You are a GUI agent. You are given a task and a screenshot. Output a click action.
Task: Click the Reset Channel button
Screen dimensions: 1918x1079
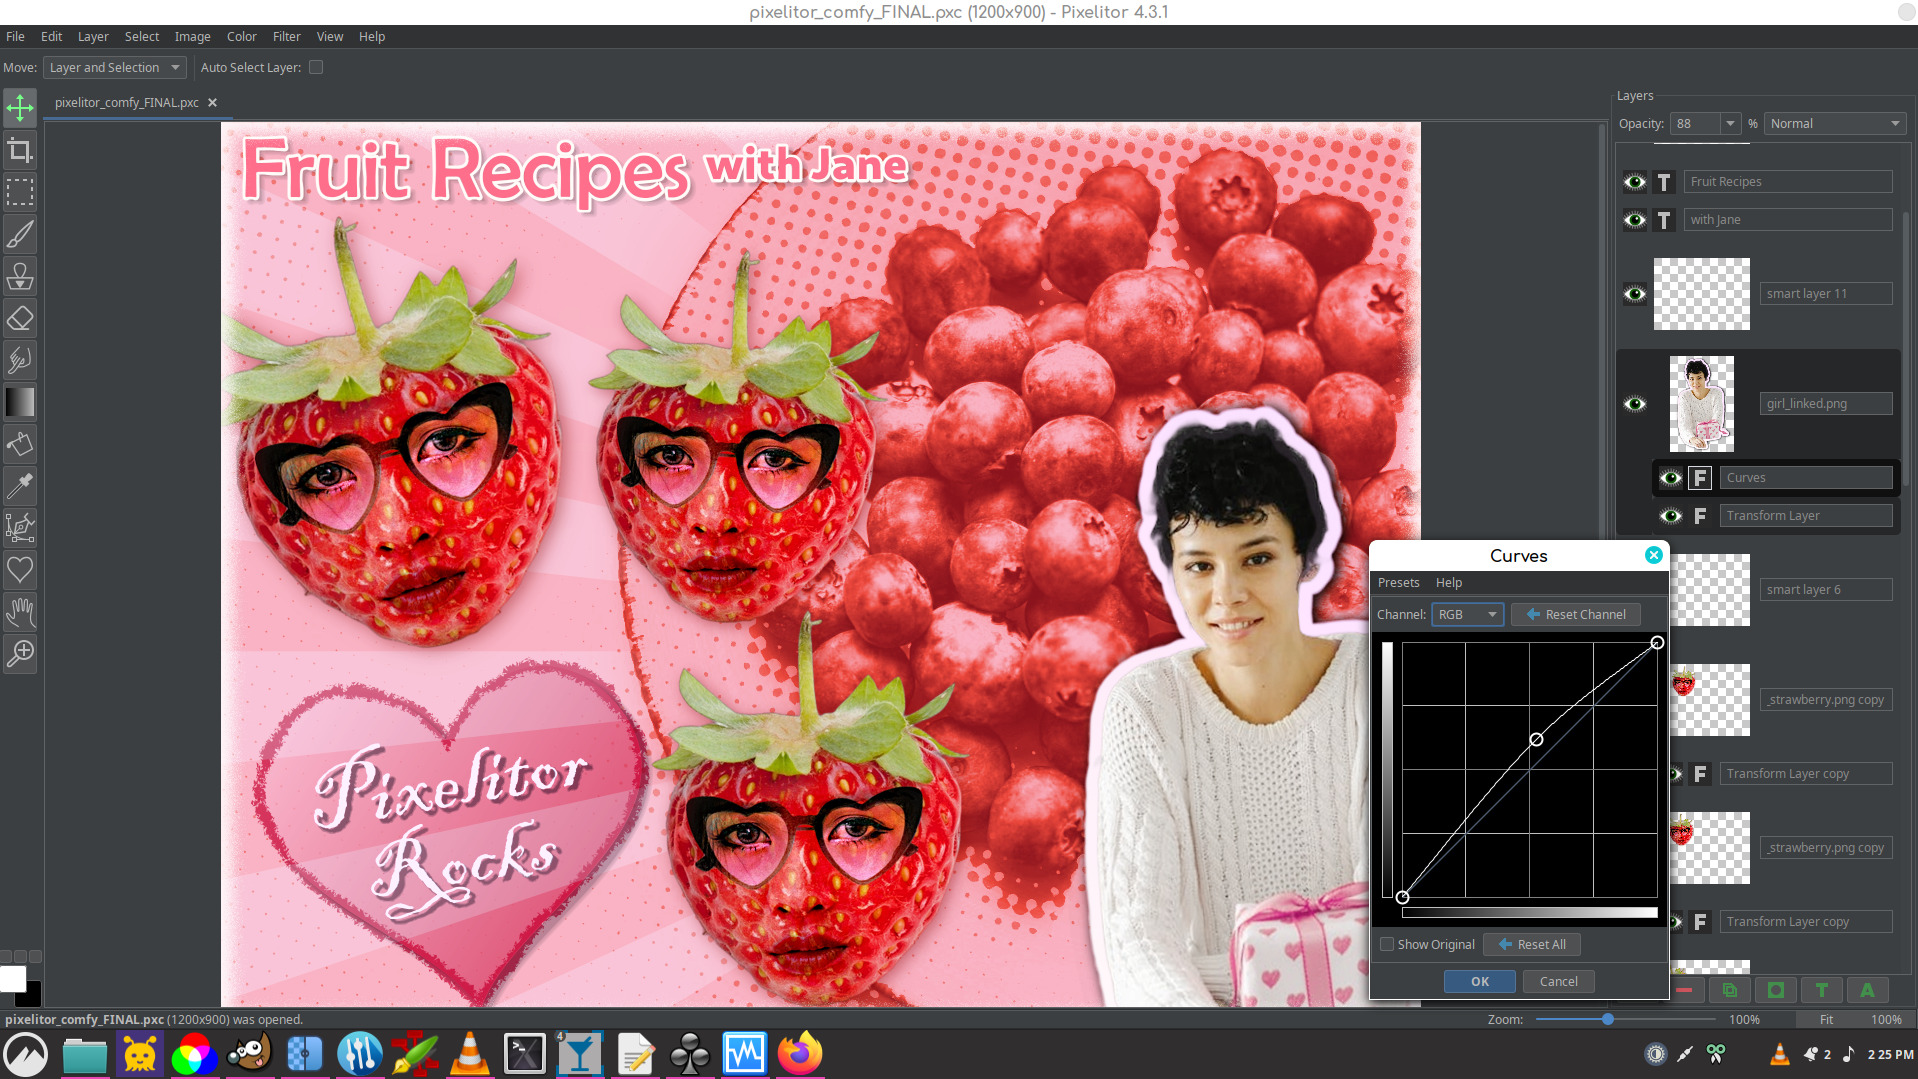pos(1576,614)
